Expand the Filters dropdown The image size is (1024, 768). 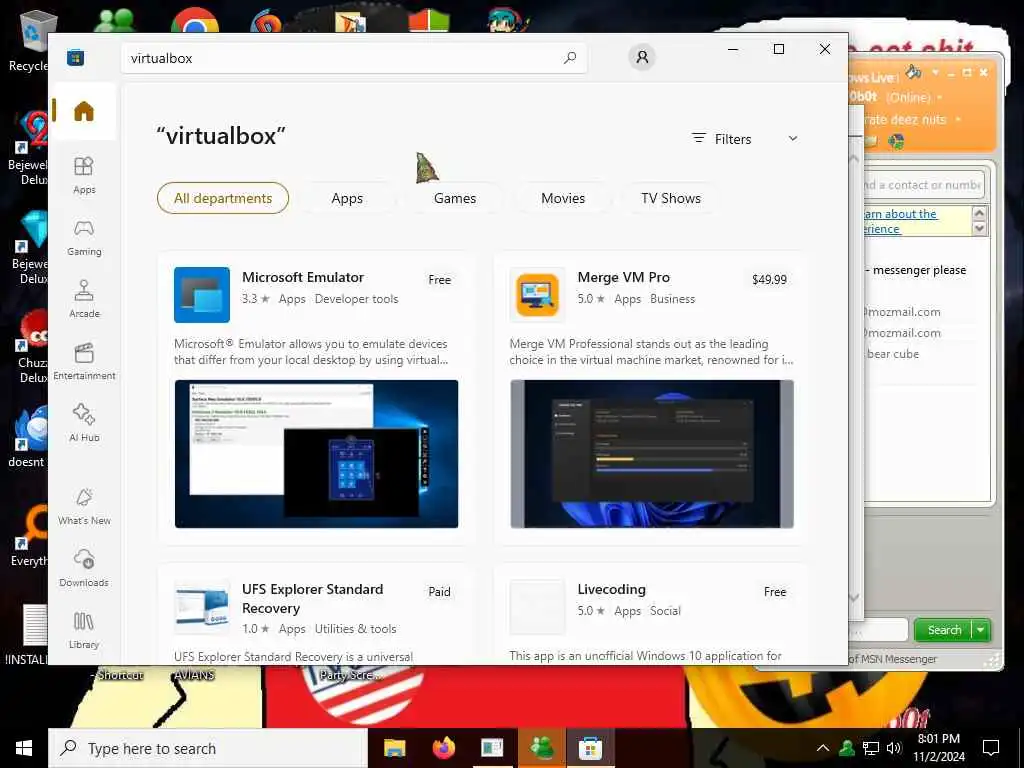745,138
